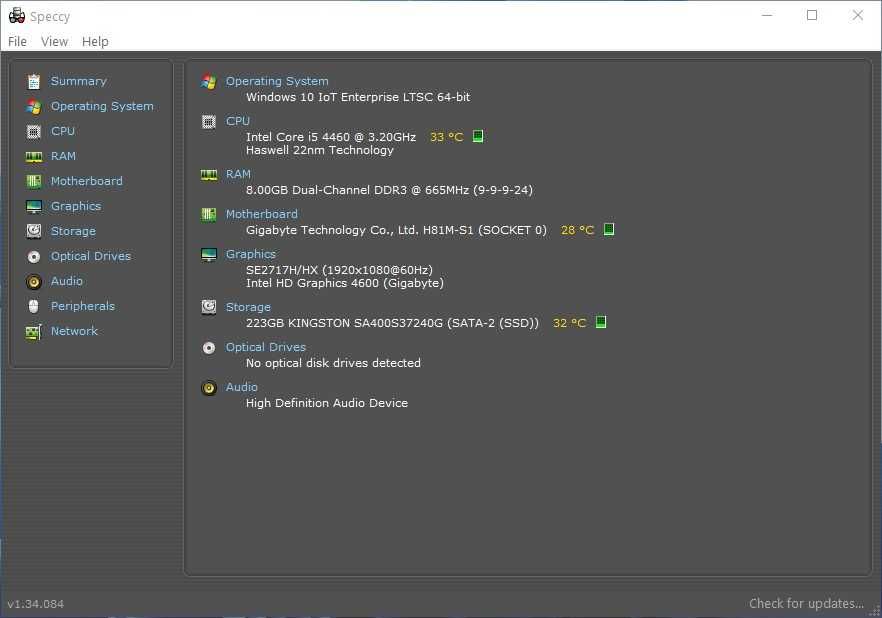The image size is (882, 618).
Task: Click the Optical Drives disc icon in sidebar
Action: [34, 256]
